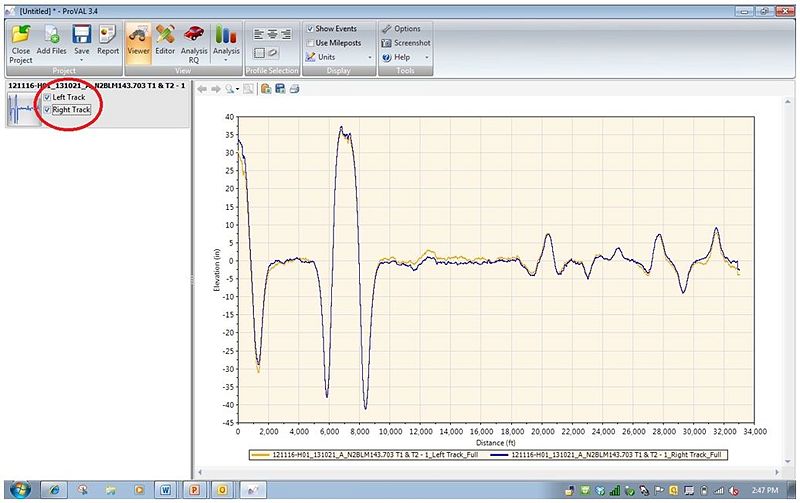Print the chart icon
This screenshot has width=800, height=503.
[294, 89]
